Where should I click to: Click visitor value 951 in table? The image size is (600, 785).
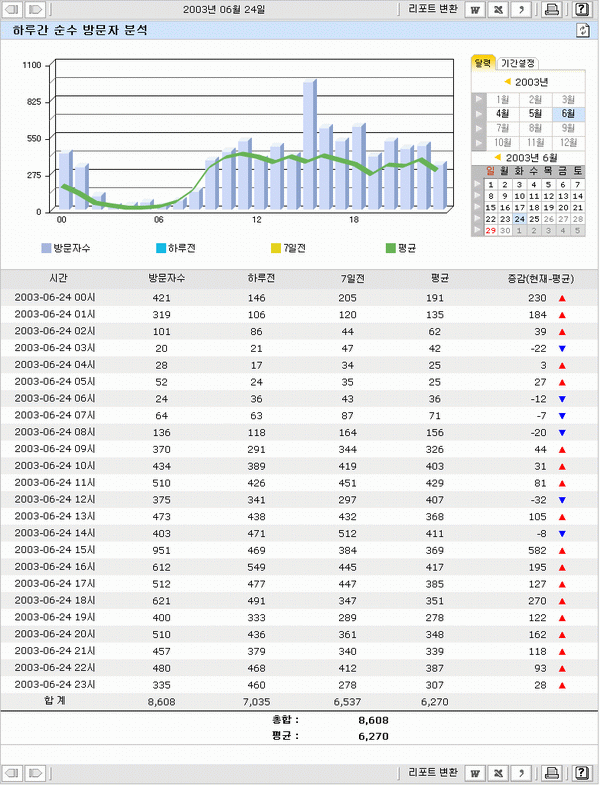click(x=161, y=551)
